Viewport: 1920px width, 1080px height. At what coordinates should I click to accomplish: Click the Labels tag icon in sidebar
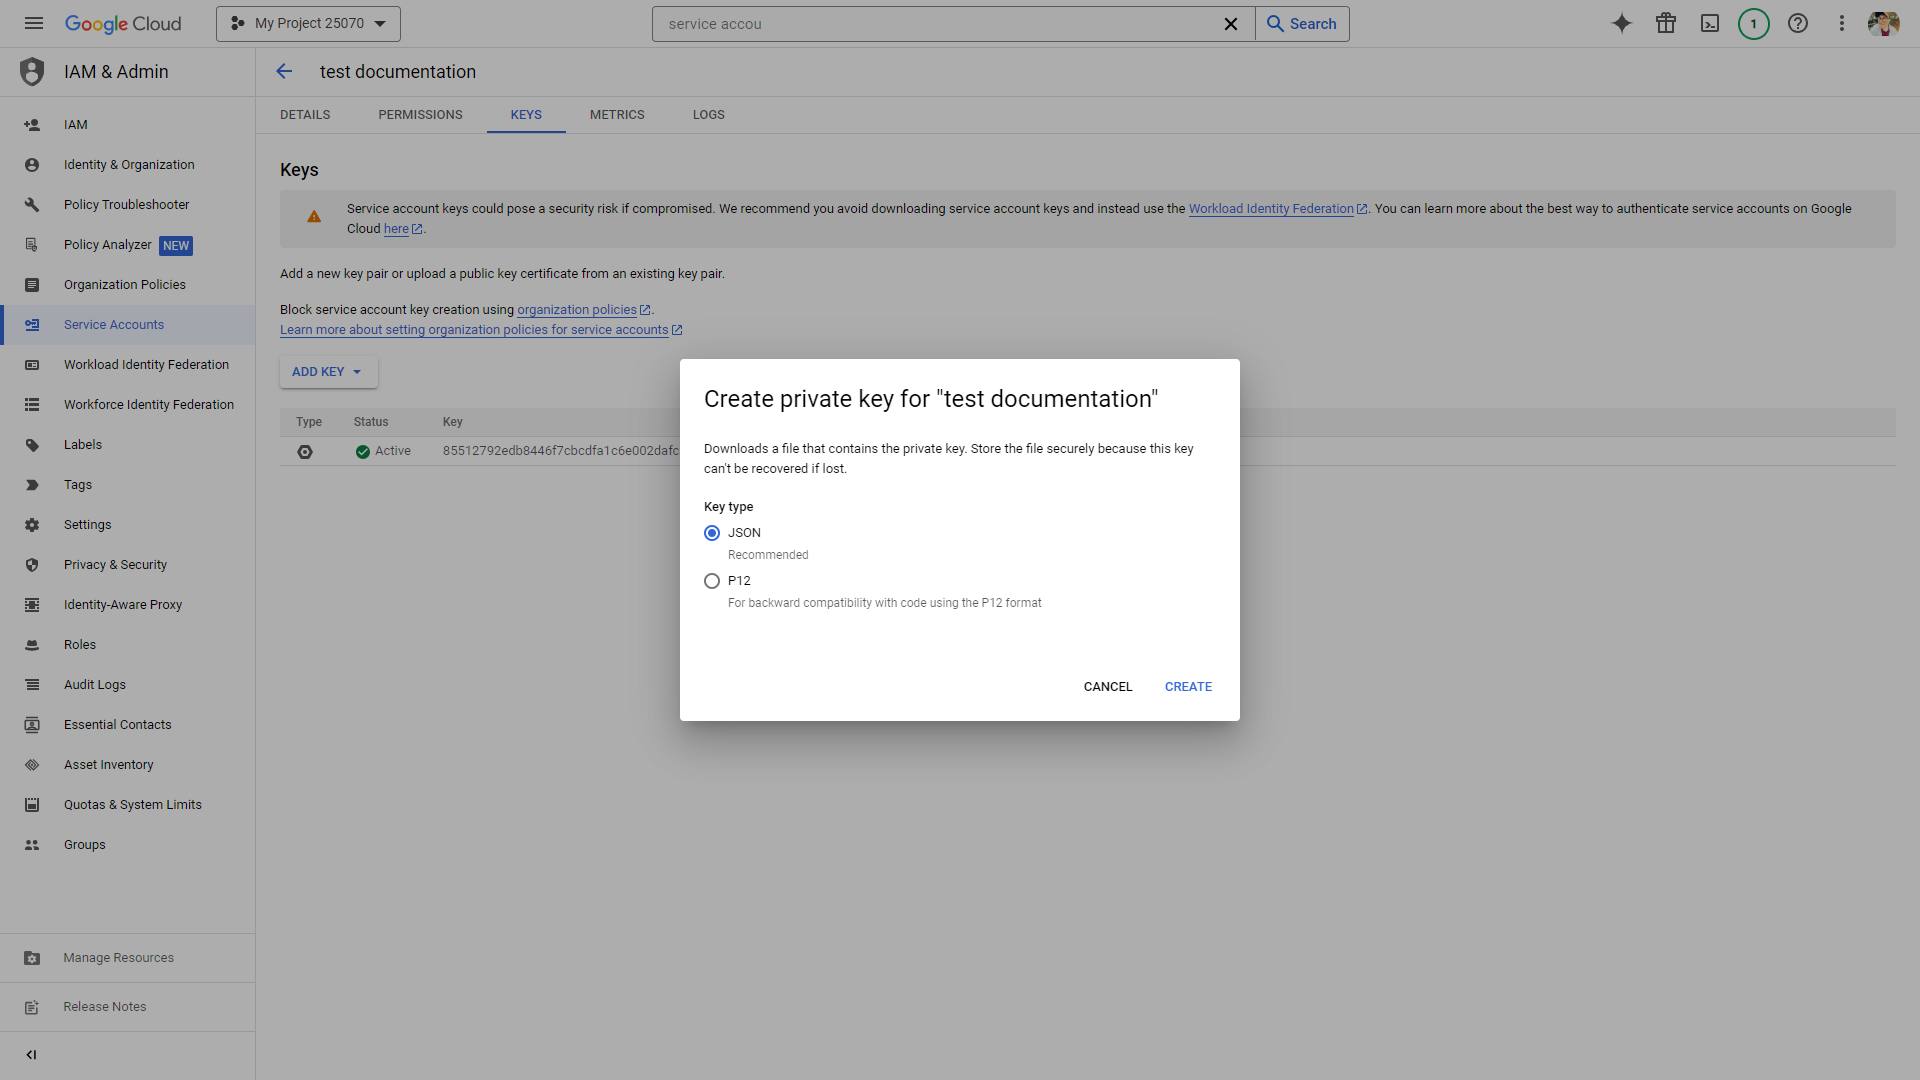[x=32, y=445]
